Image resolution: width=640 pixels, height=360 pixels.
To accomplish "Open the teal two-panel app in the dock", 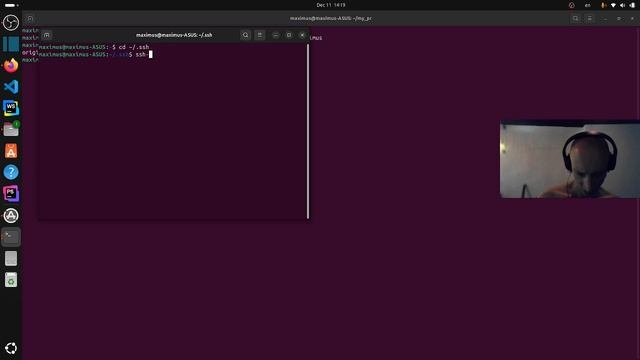I will click(11, 44).
